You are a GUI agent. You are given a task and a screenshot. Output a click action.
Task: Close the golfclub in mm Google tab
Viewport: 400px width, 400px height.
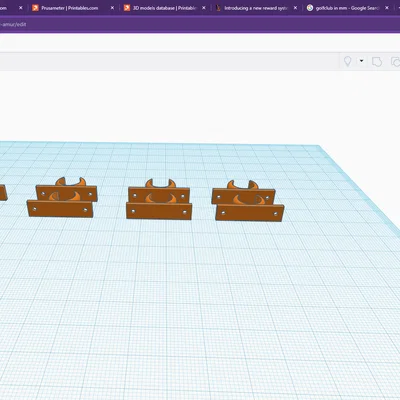387,8
